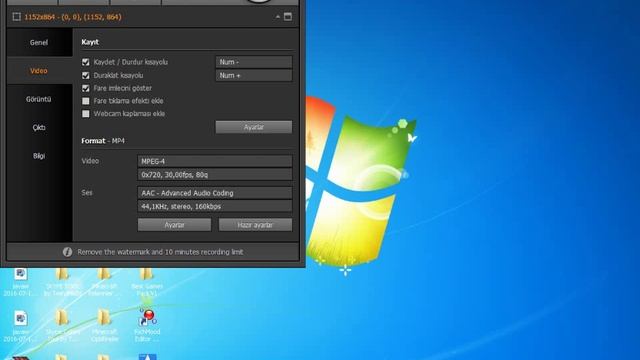Open the Hazır ayarlar presets button
This screenshot has width=640, height=360.
pyautogui.click(x=256, y=225)
